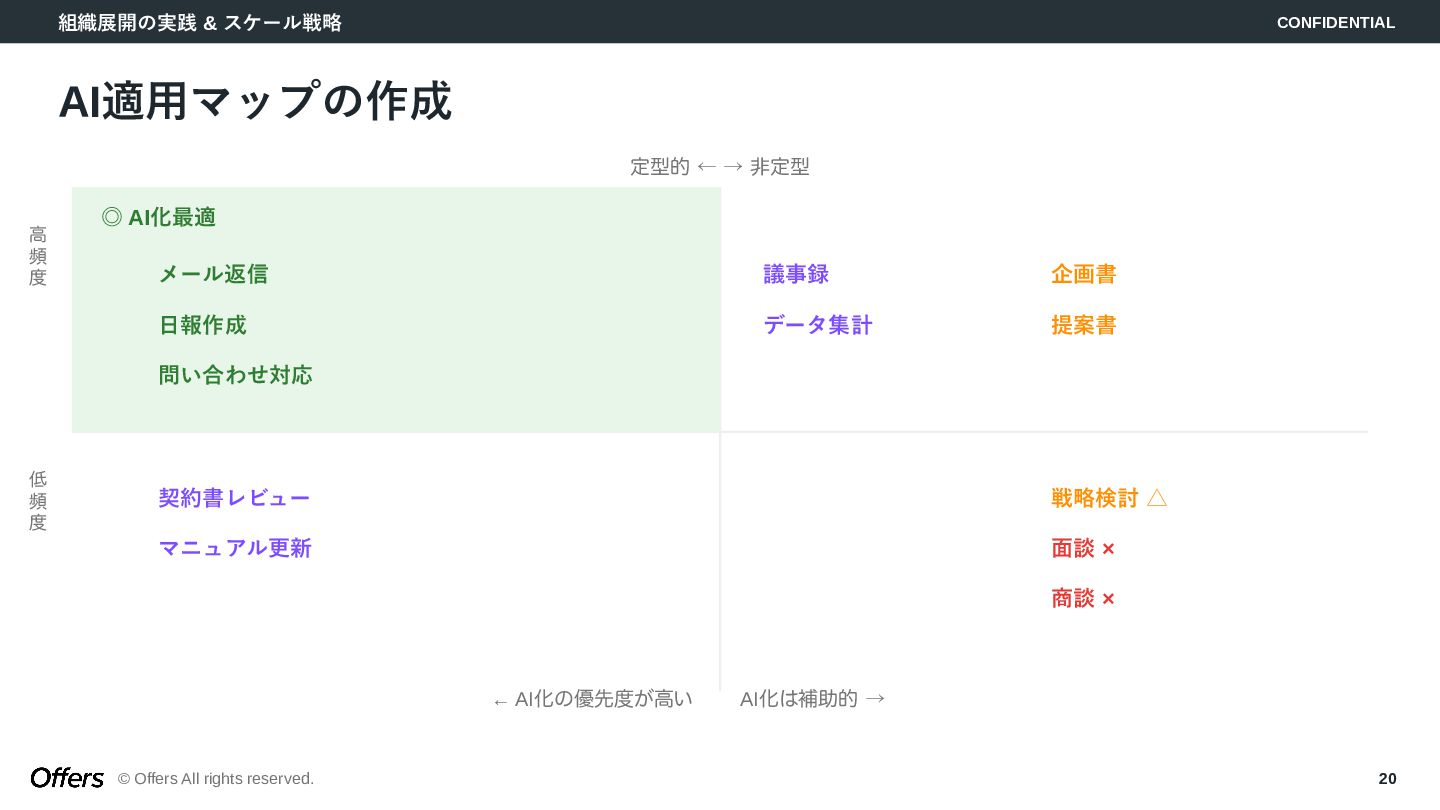The image size is (1440, 810).
Task: Click the Offers logo in footer
Action: point(67,778)
